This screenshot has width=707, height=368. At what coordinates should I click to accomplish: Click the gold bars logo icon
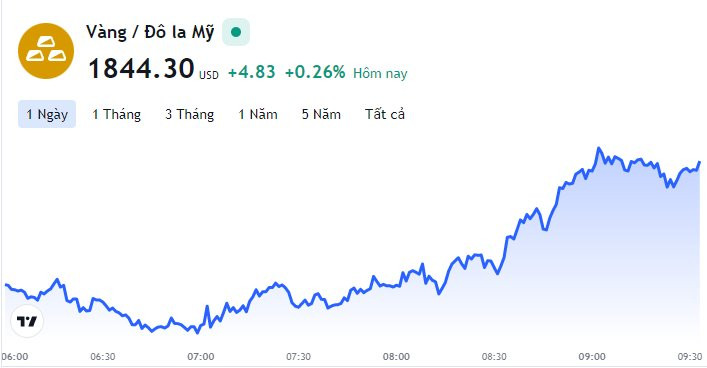click(46, 51)
